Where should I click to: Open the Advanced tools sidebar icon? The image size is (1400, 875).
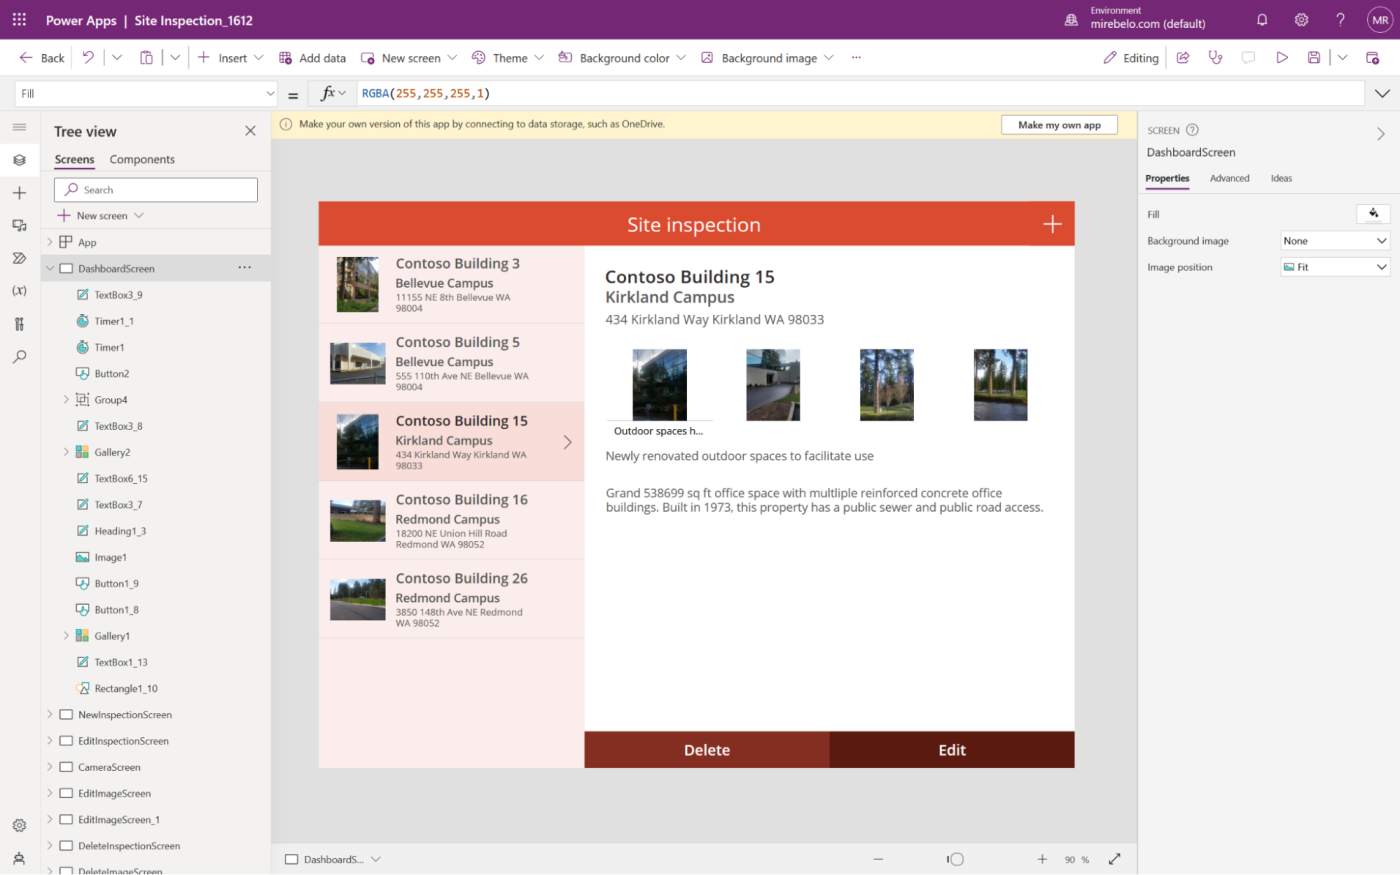point(19,324)
